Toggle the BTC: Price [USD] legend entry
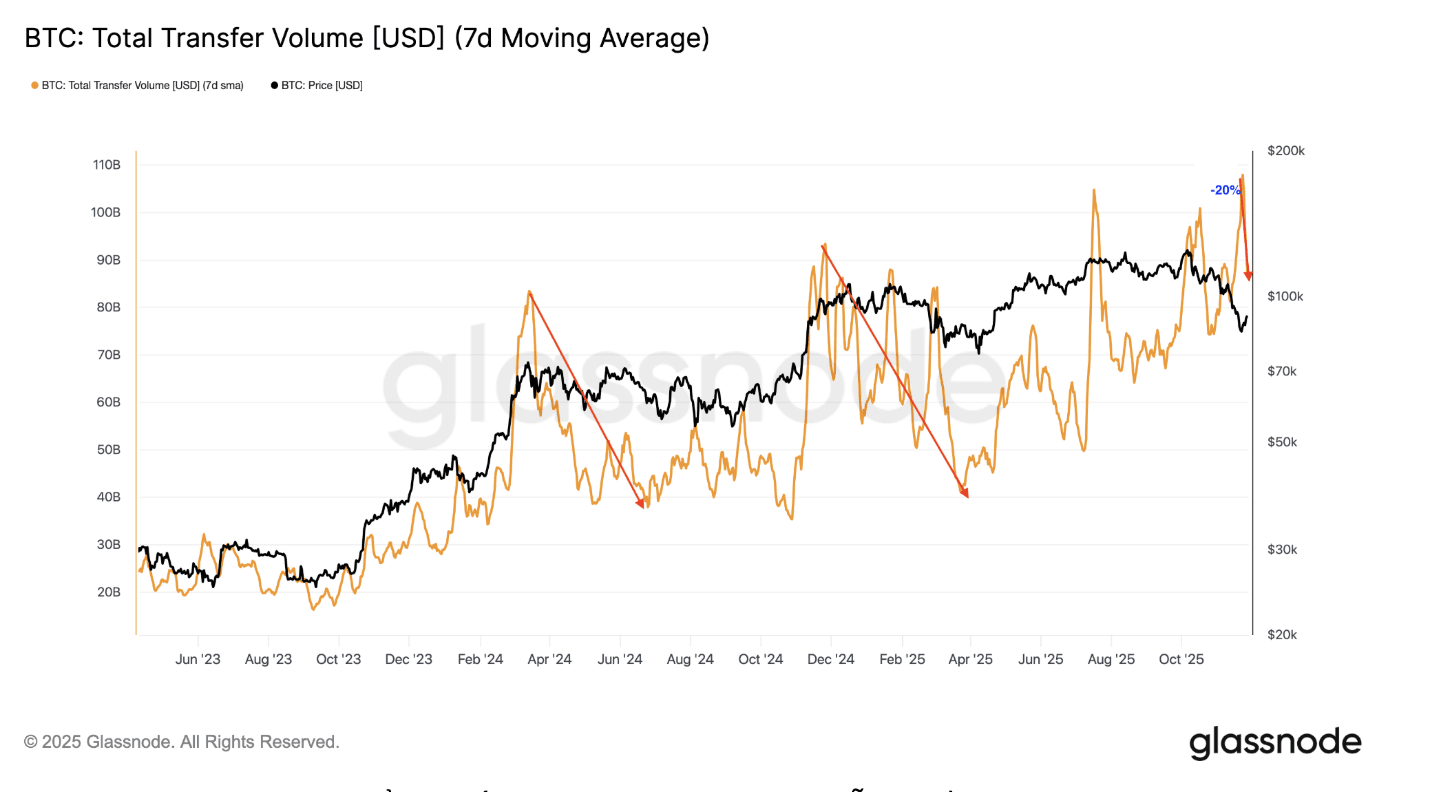1450x792 pixels. [316, 86]
